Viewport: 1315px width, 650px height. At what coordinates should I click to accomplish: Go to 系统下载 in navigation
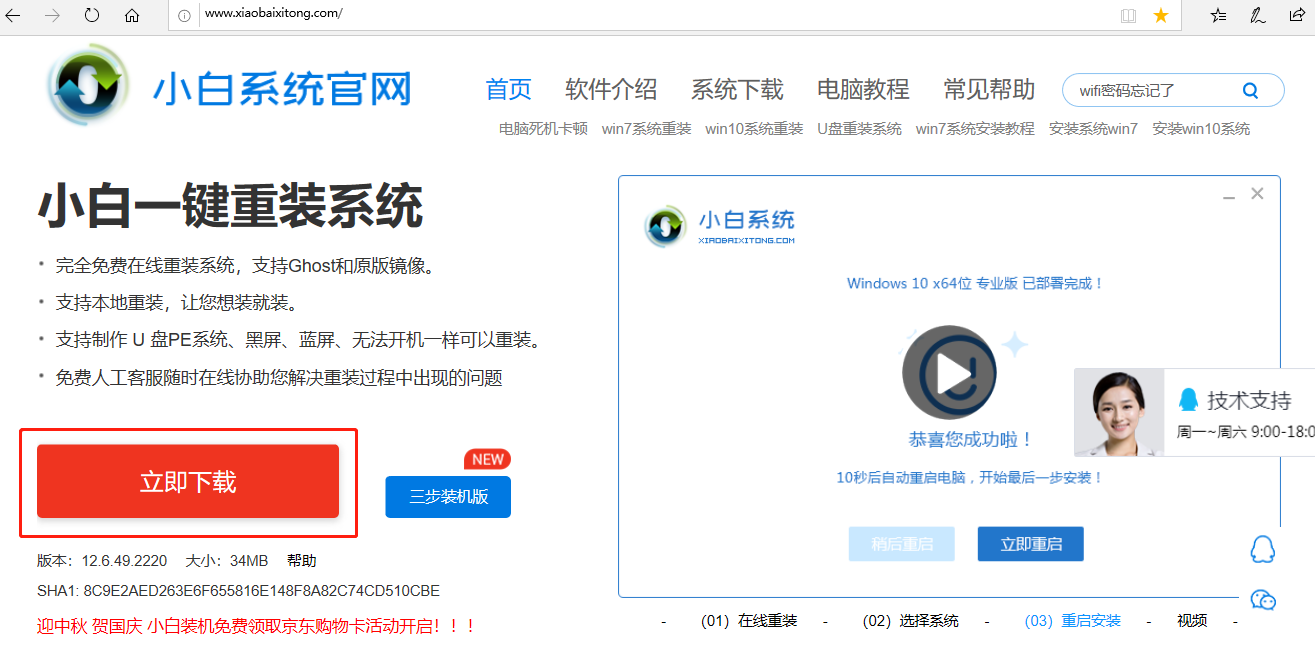tap(737, 89)
